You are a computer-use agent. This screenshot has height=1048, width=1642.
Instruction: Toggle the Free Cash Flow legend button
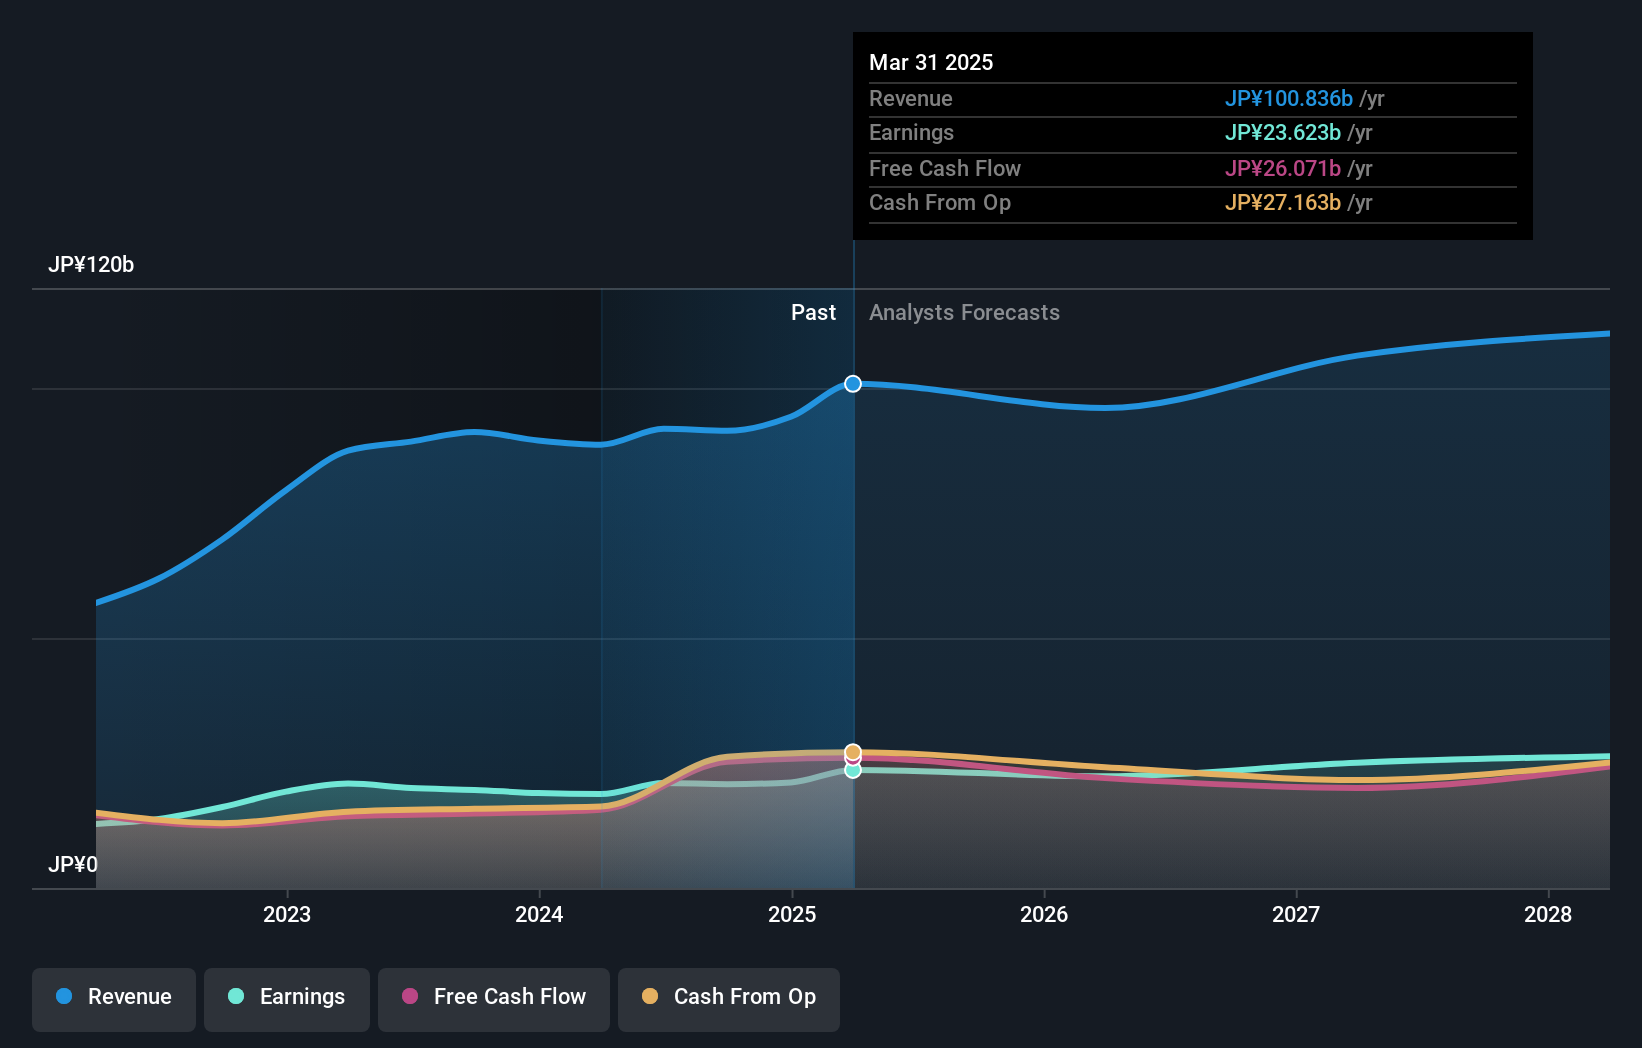coord(494,999)
